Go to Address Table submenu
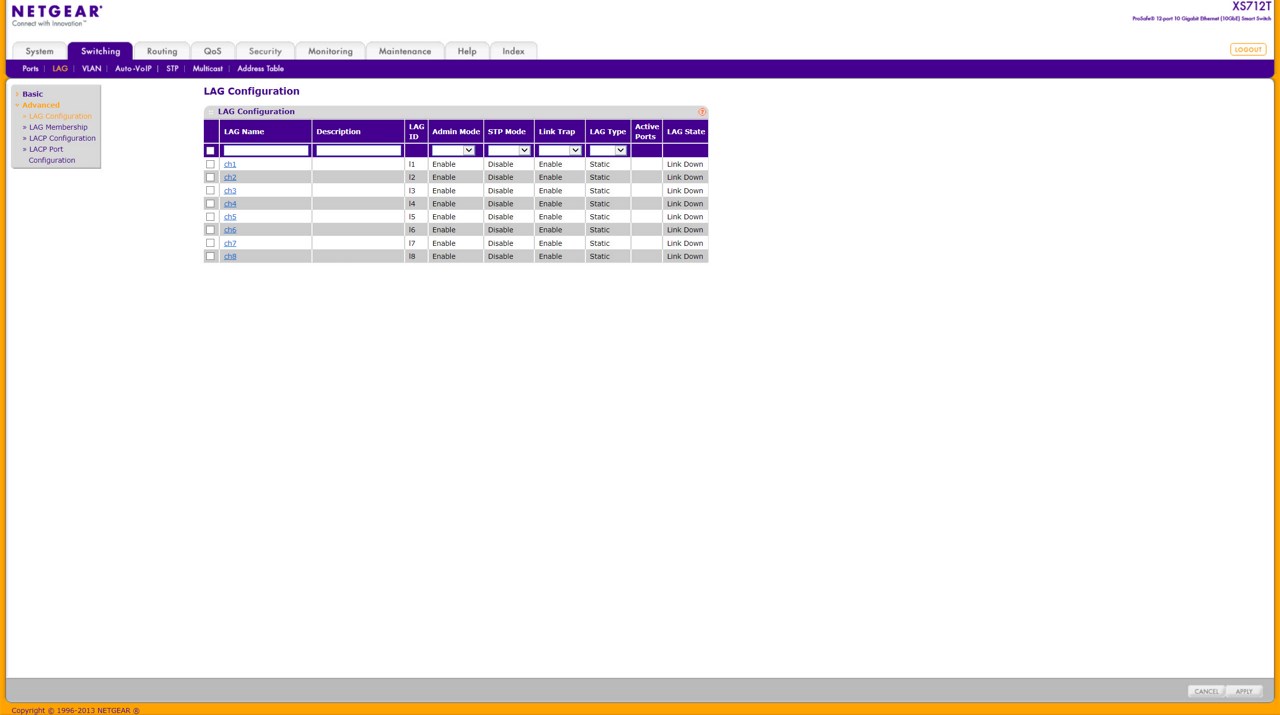The image size is (1280, 715). 260,69
